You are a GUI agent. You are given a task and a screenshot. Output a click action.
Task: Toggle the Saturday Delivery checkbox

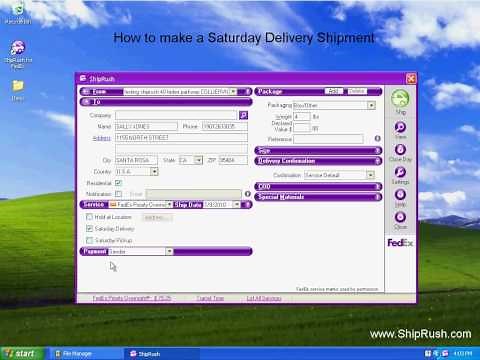(x=89, y=229)
